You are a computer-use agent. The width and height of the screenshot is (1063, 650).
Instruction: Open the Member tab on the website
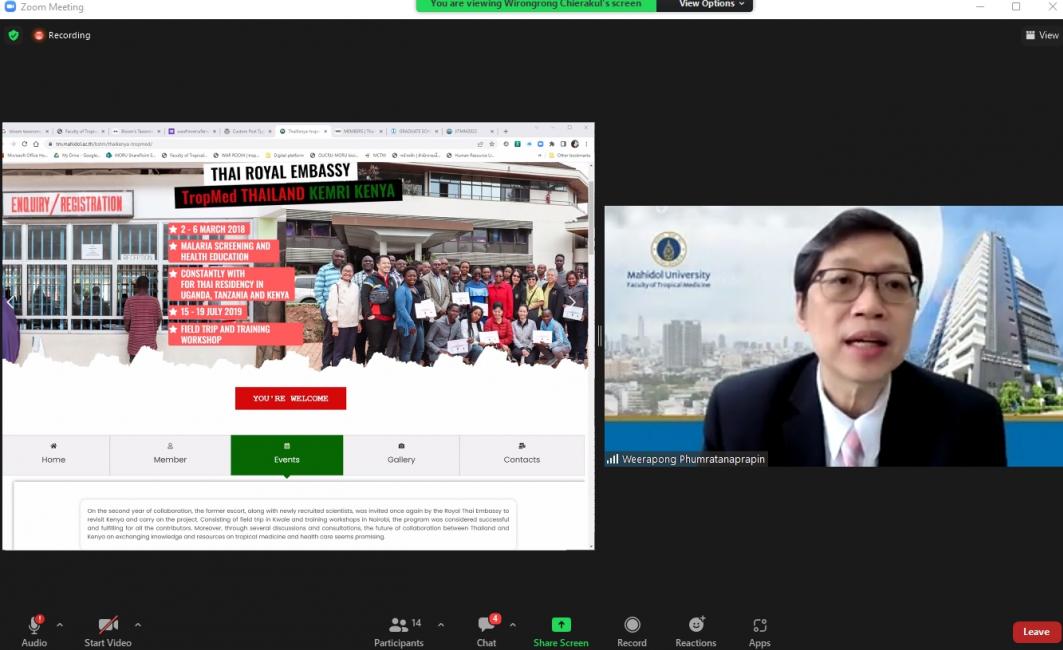(x=169, y=454)
